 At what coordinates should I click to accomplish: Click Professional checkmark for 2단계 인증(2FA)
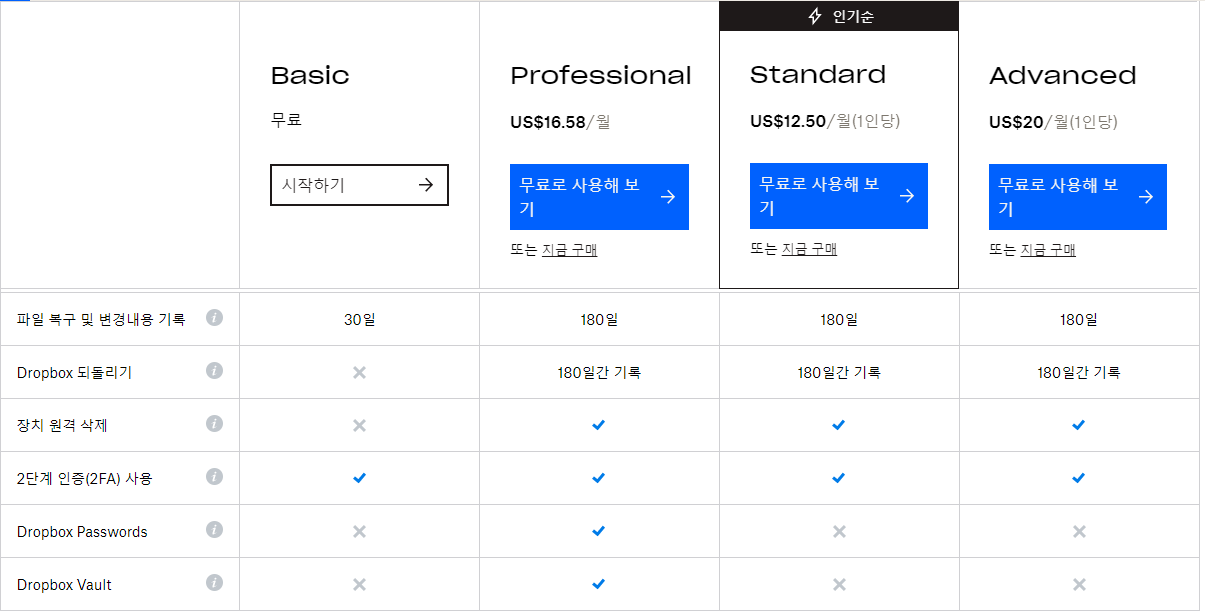pos(598,478)
